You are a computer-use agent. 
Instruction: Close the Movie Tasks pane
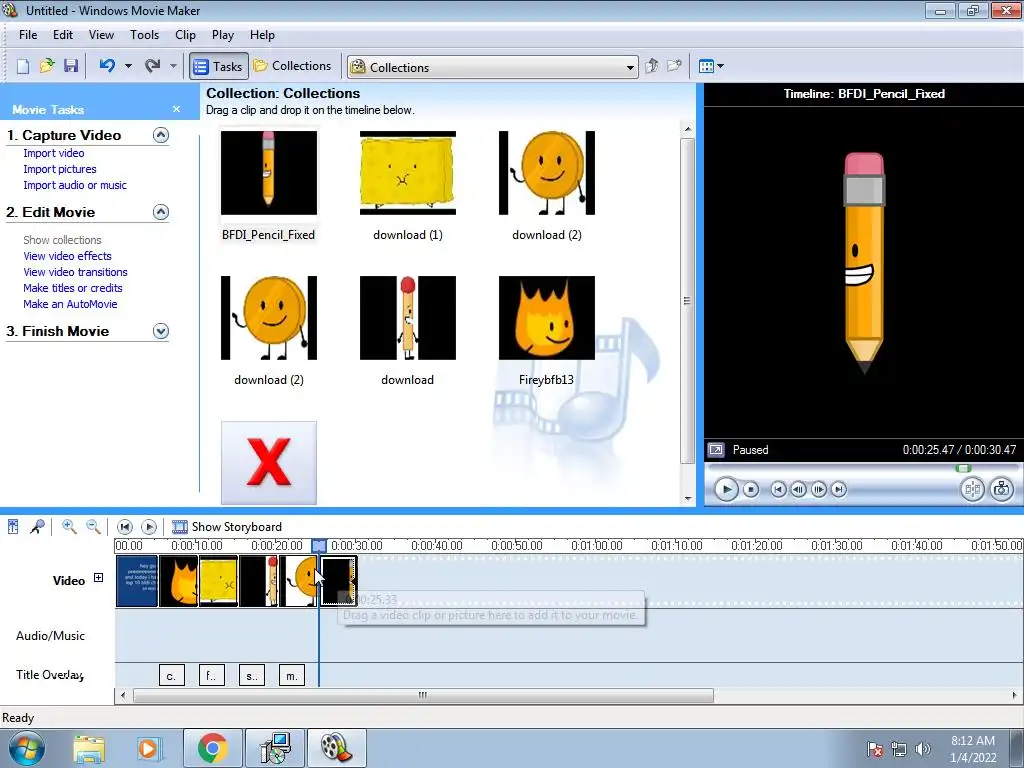tap(176, 109)
